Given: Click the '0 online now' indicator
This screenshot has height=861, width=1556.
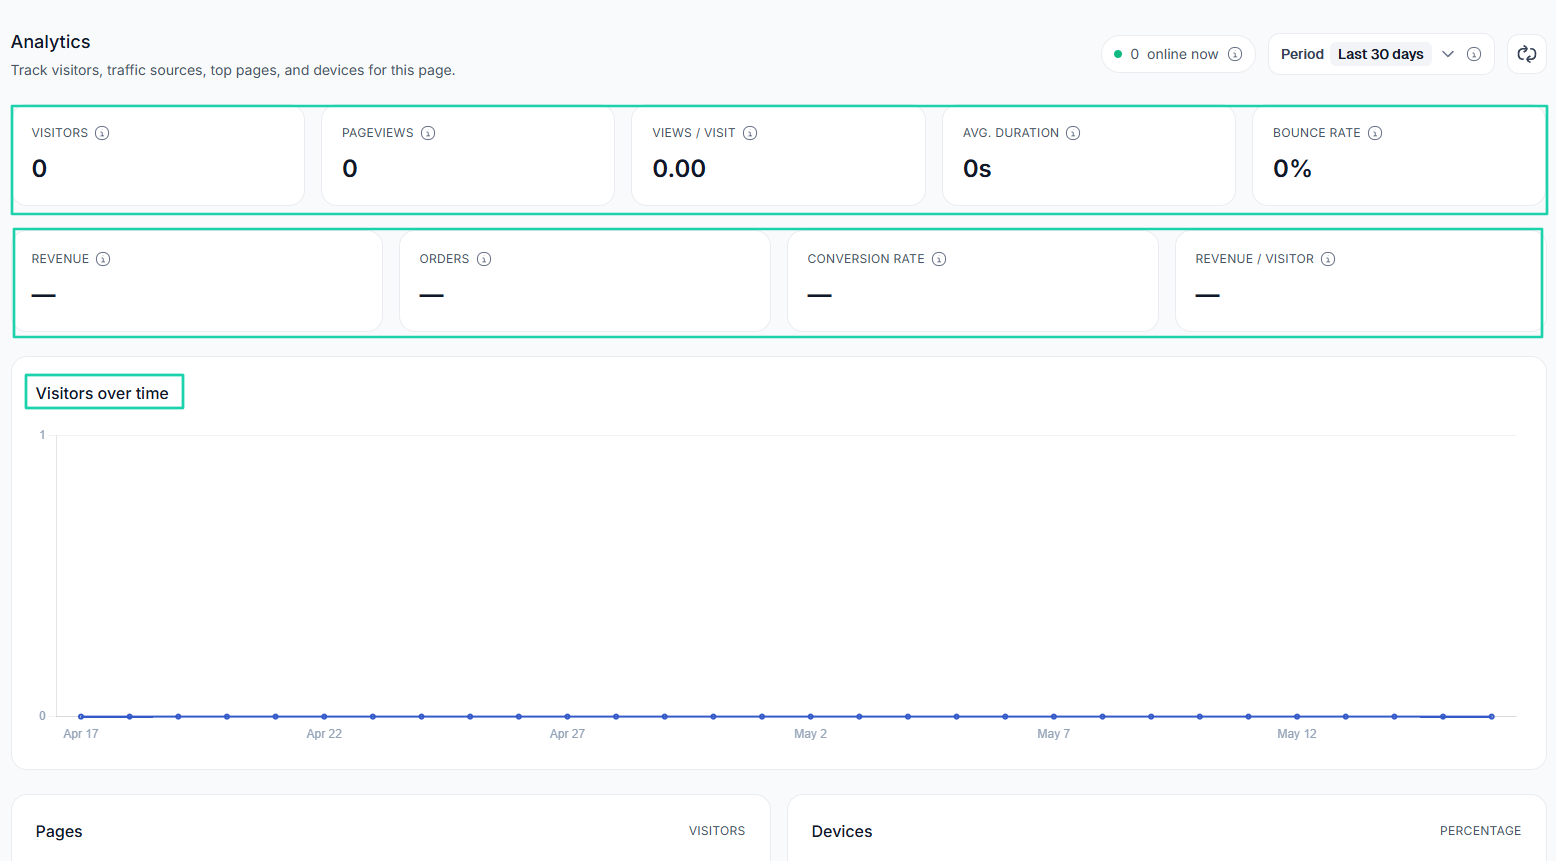Looking at the screenshot, I should pos(1178,54).
